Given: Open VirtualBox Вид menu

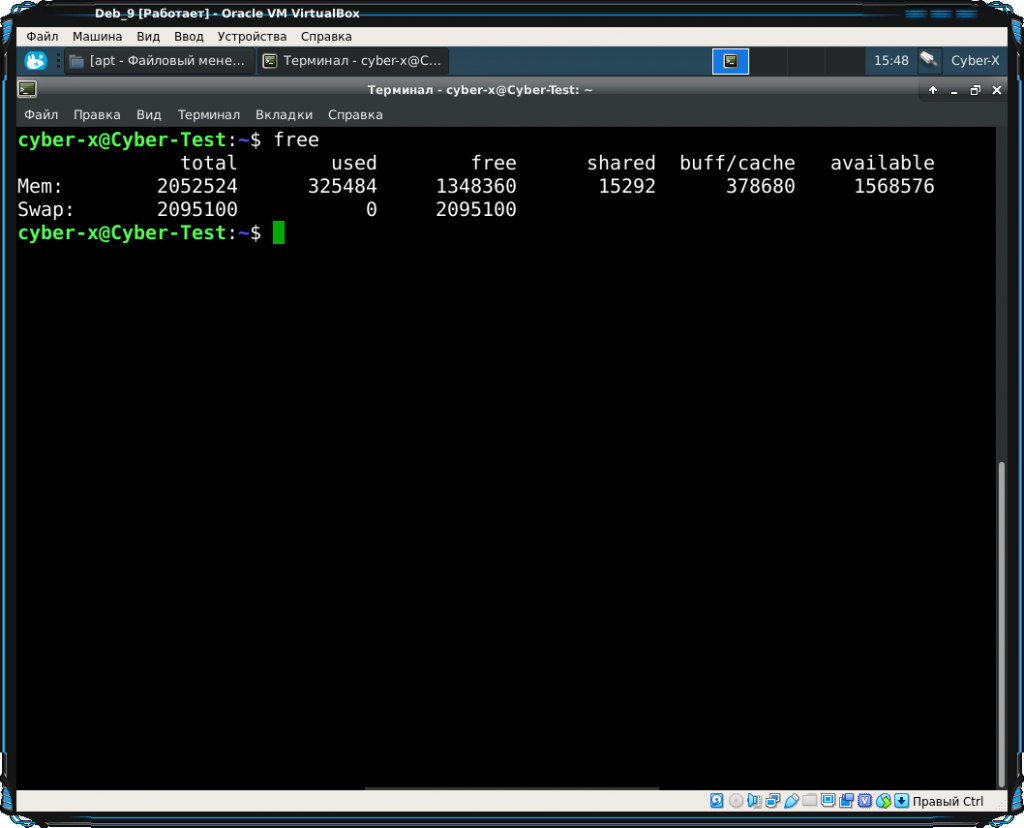Looking at the screenshot, I should 148,37.
